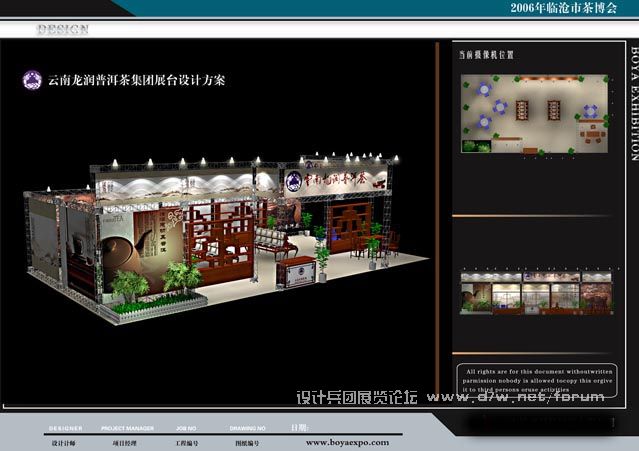This screenshot has height=451, width=639.
Task: Open the www.boyaexpo.com link
Action: tap(347, 442)
